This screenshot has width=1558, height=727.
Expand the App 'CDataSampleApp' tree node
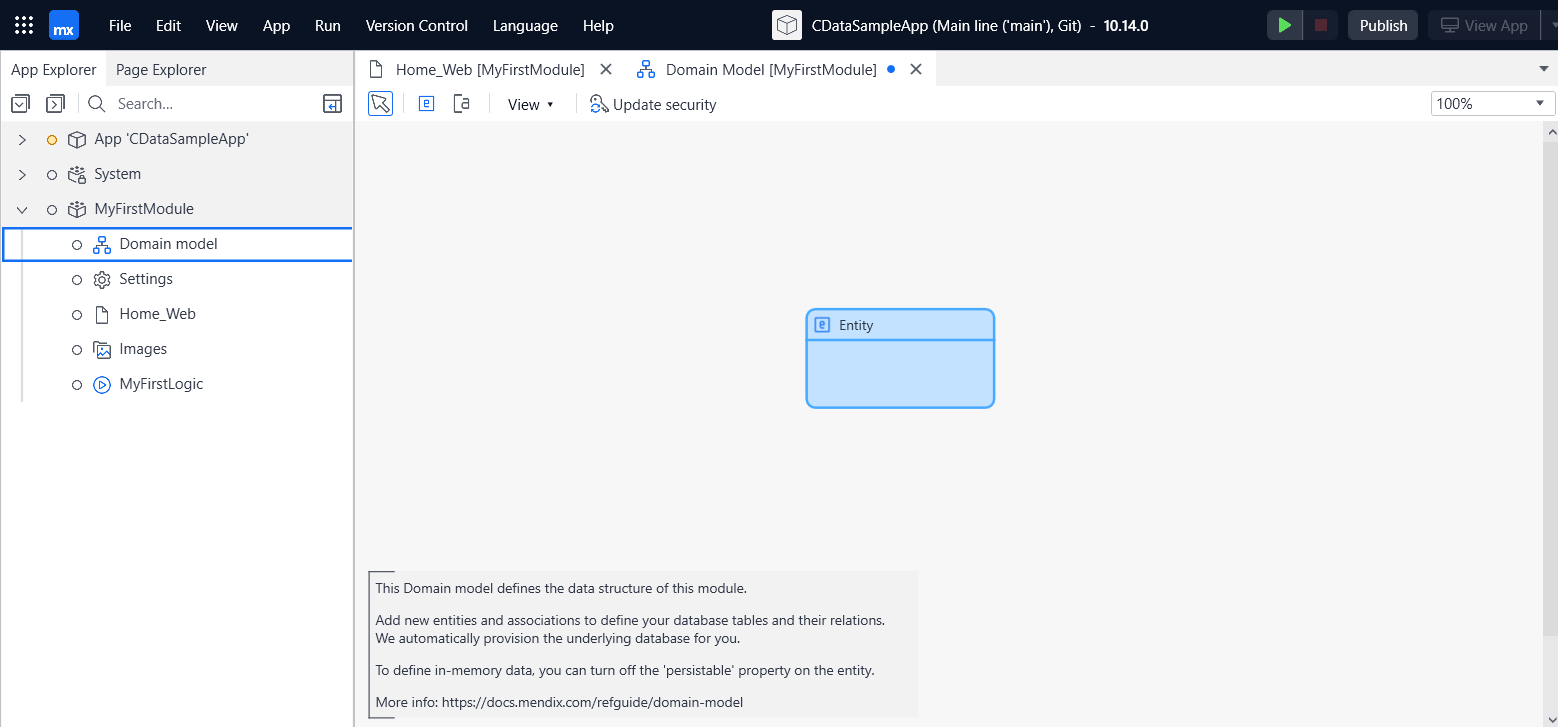tap(22, 139)
